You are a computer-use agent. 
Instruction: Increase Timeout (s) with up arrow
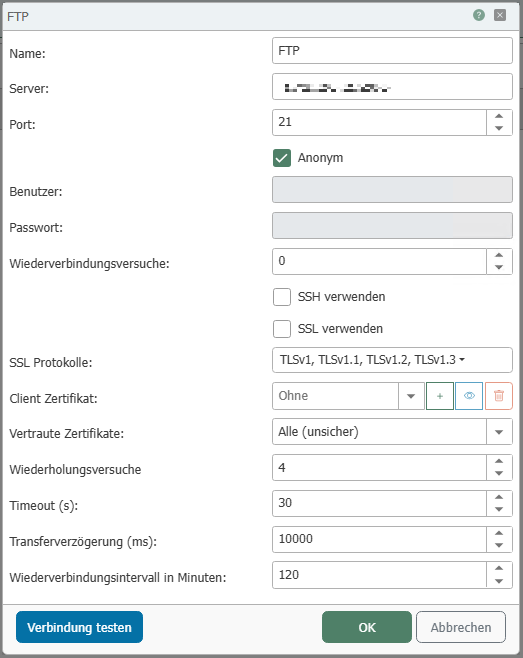click(x=499, y=497)
